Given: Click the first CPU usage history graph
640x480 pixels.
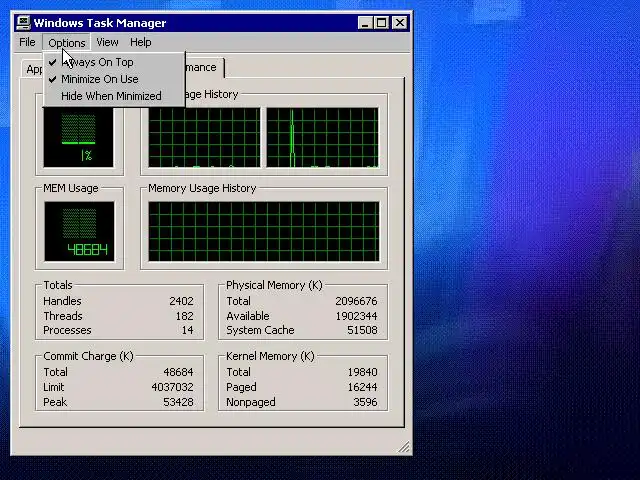Looking at the screenshot, I should (x=204, y=138).
